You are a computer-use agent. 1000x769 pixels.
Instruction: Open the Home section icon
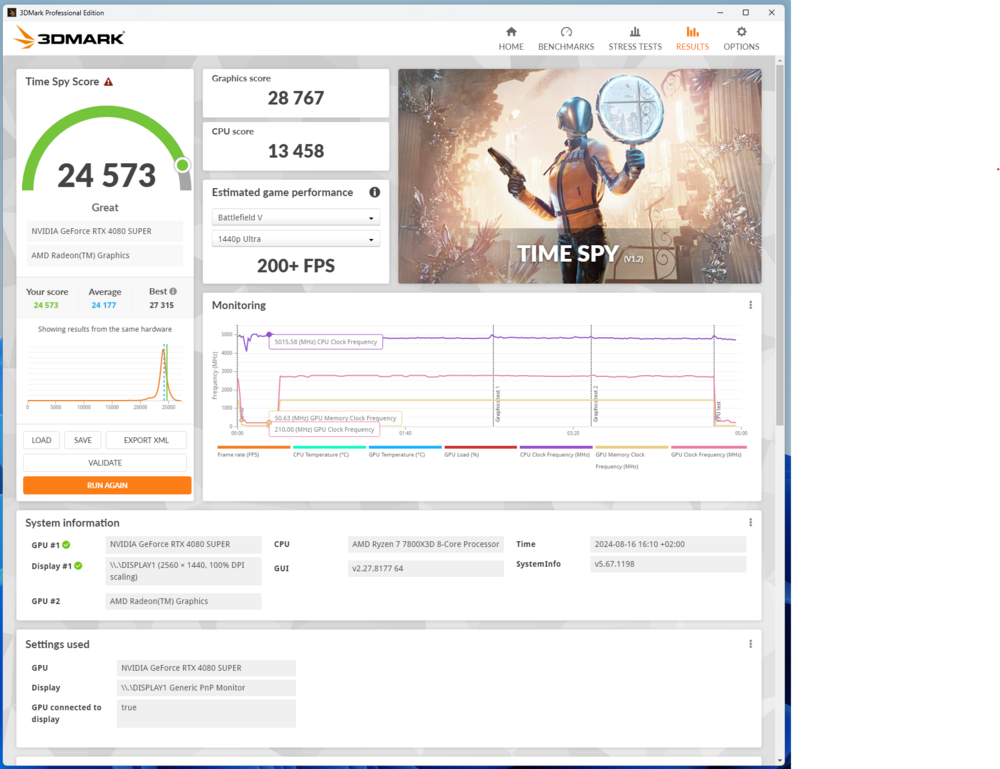[x=511, y=32]
